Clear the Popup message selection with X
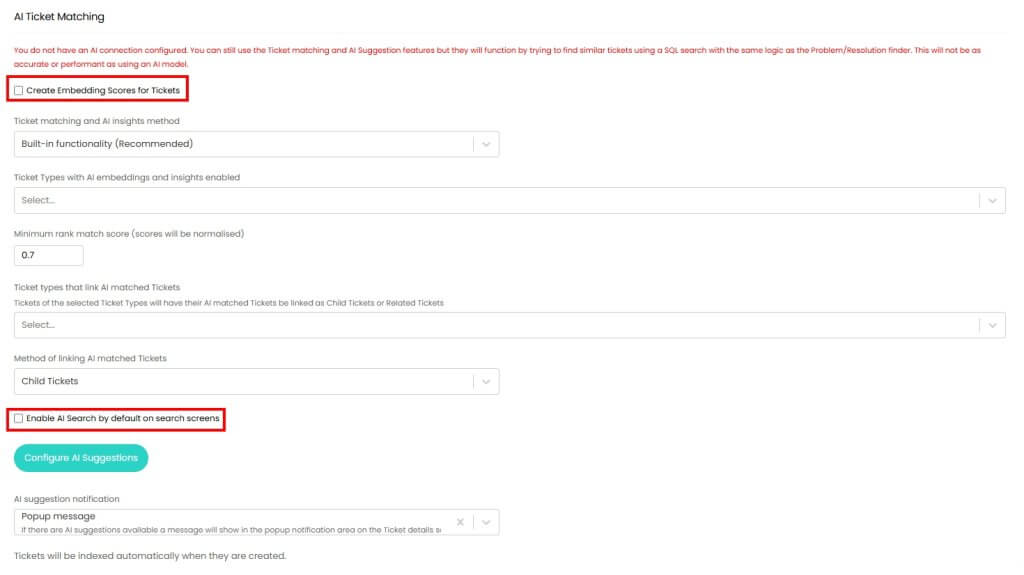Image resolution: width=1024 pixels, height=575 pixels. 460,522
